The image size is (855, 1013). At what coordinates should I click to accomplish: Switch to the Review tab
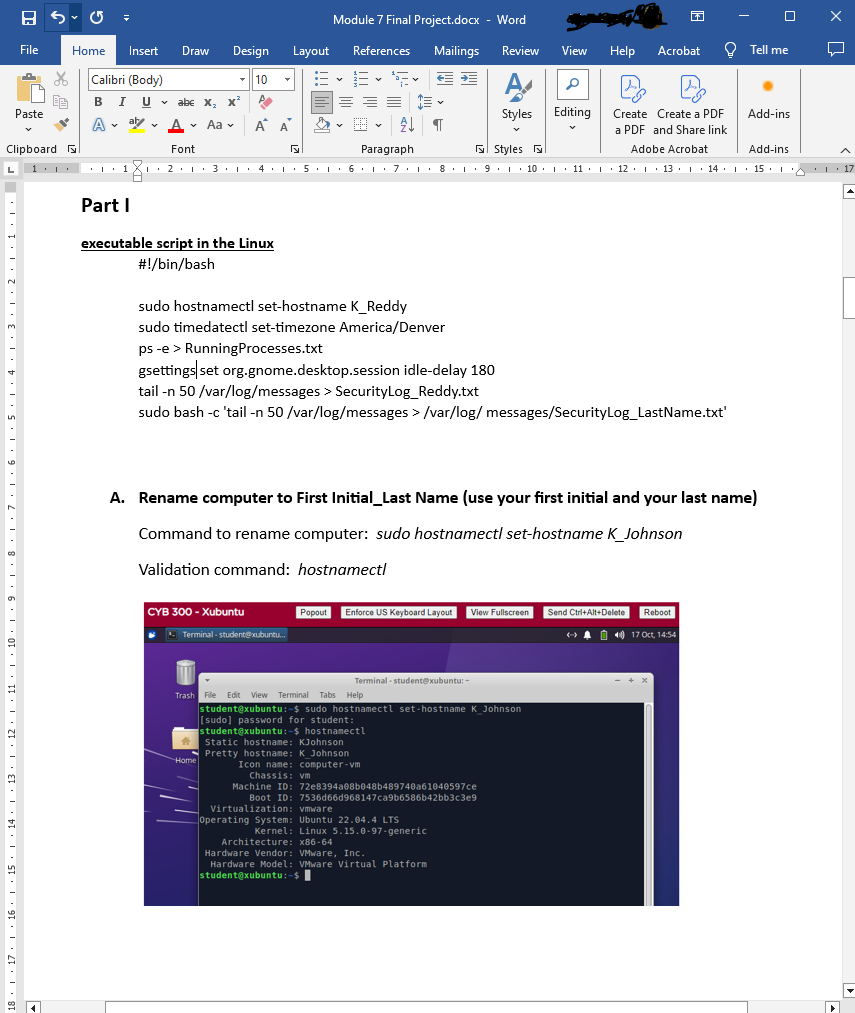(520, 50)
